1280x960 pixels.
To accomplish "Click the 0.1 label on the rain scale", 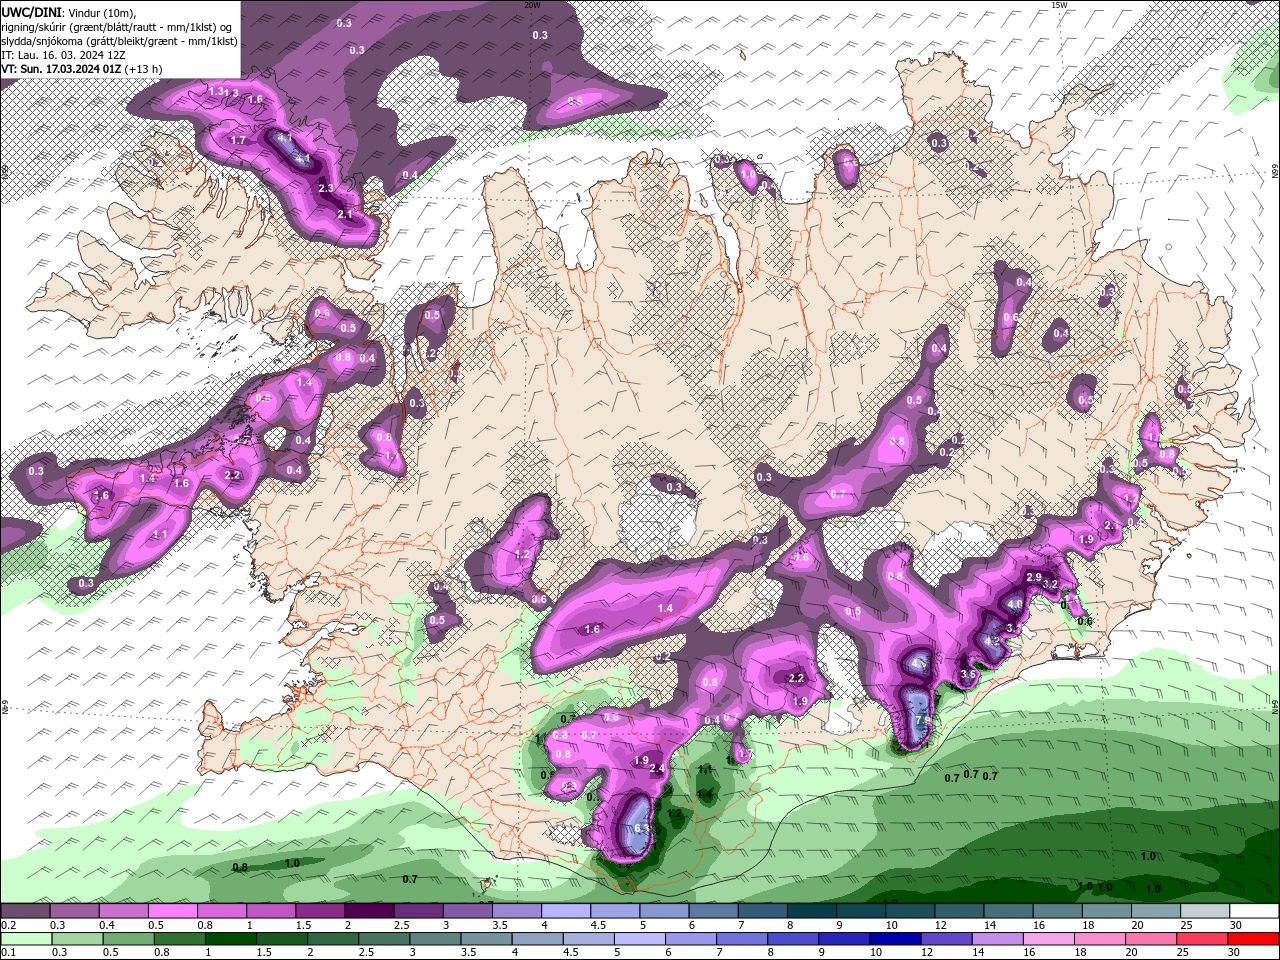I will [x=8, y=952].
